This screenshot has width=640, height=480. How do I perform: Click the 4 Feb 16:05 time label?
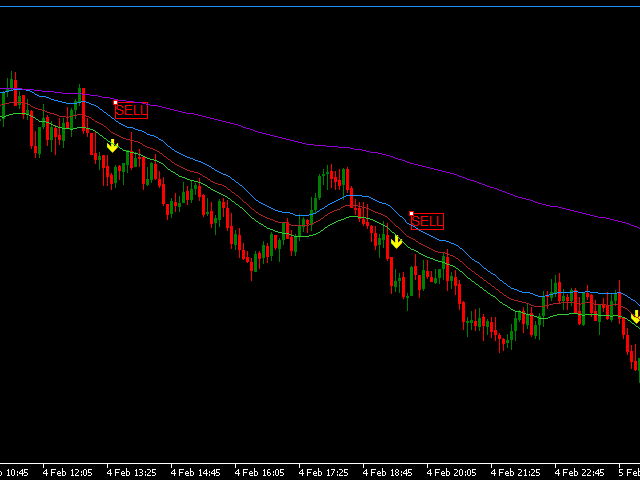(x=260, y=471)
